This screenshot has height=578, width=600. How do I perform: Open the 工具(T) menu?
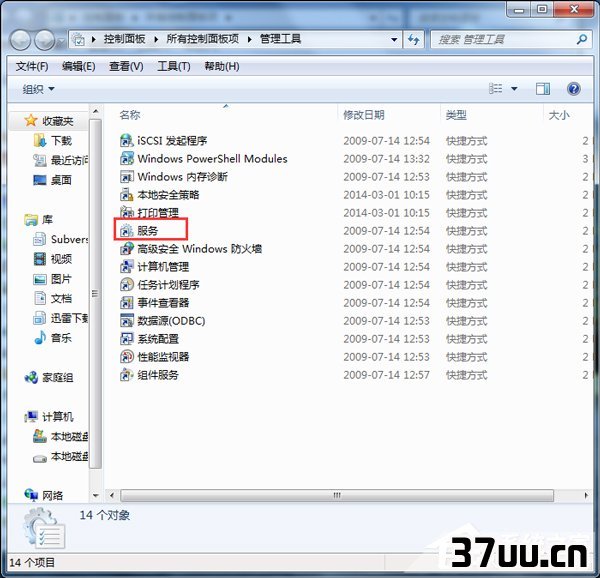(174, 66)
